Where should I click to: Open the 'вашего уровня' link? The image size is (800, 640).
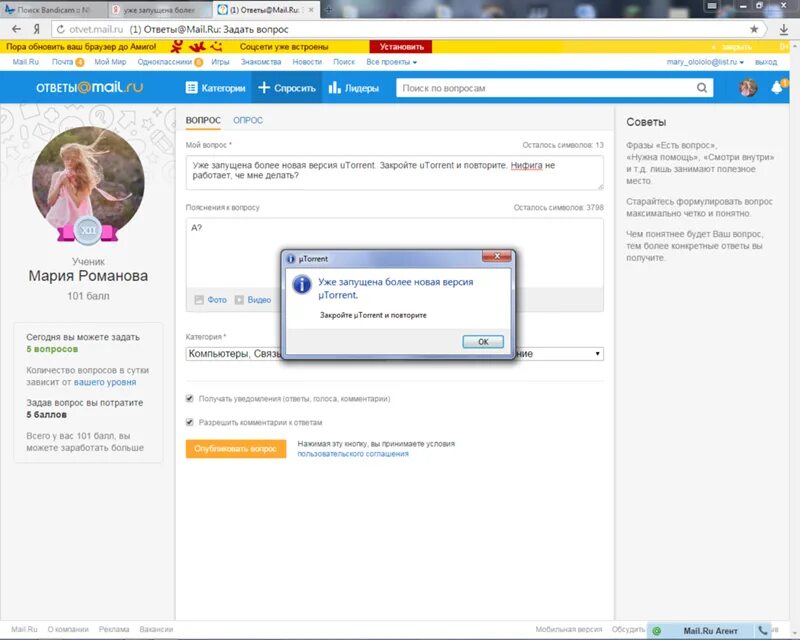pos(105,382)
